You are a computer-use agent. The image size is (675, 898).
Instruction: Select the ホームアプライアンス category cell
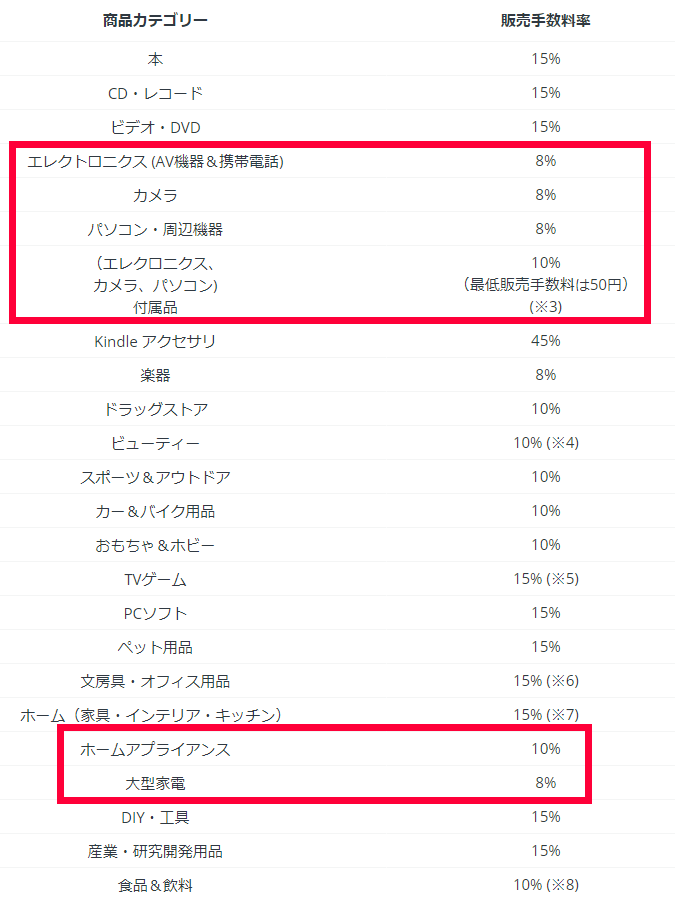point(155,749)
